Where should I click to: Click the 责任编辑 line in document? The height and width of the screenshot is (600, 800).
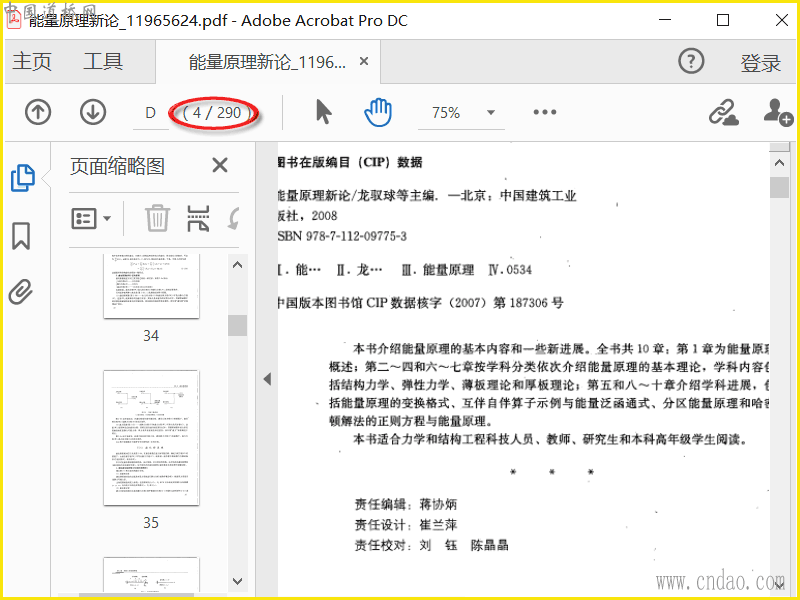(x=406, y=505)
